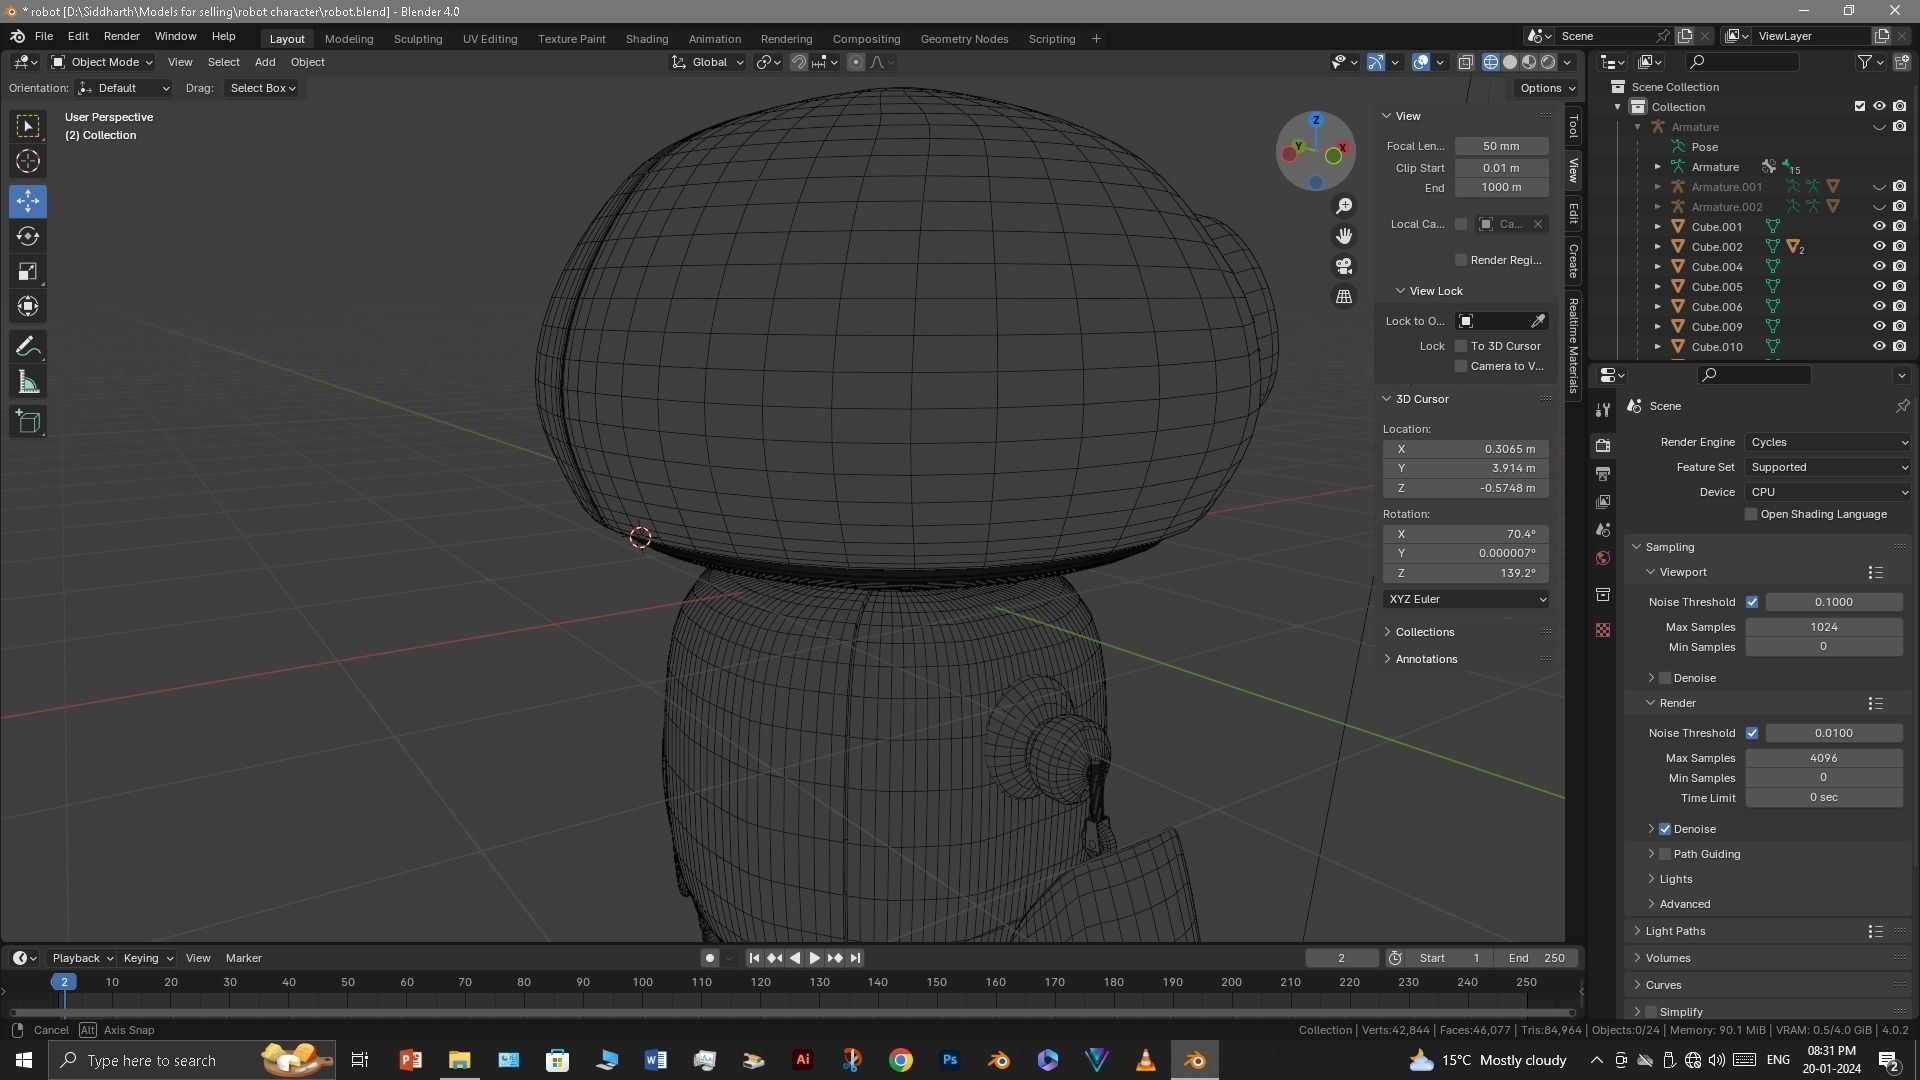The image size is (1920, 1080).
Task: Open Feature Set Supported dropdown
Action: click(1828, 467)
